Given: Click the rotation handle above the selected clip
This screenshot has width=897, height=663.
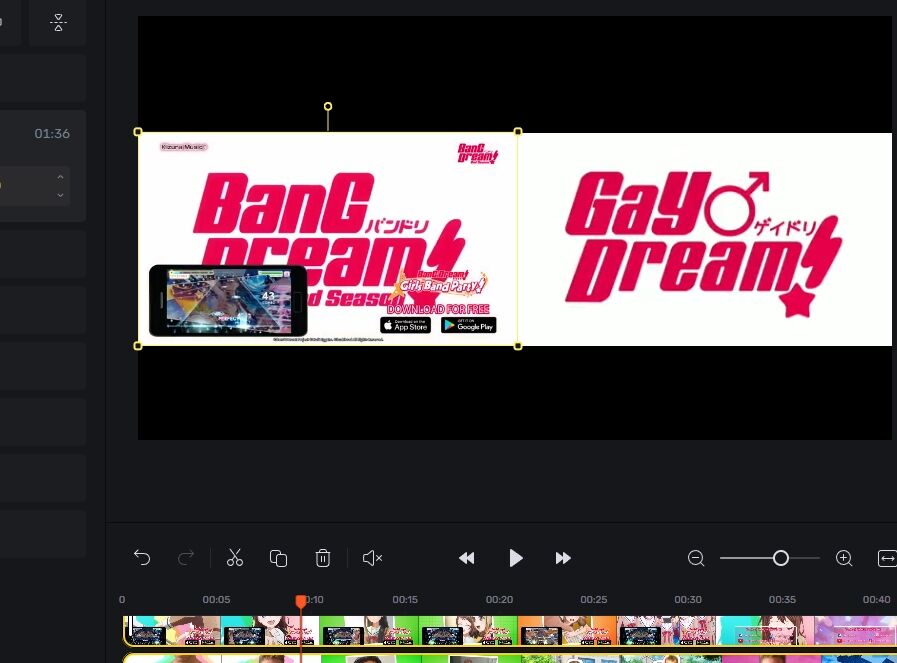Looking at the screenshot, I should tap(328, 106).
